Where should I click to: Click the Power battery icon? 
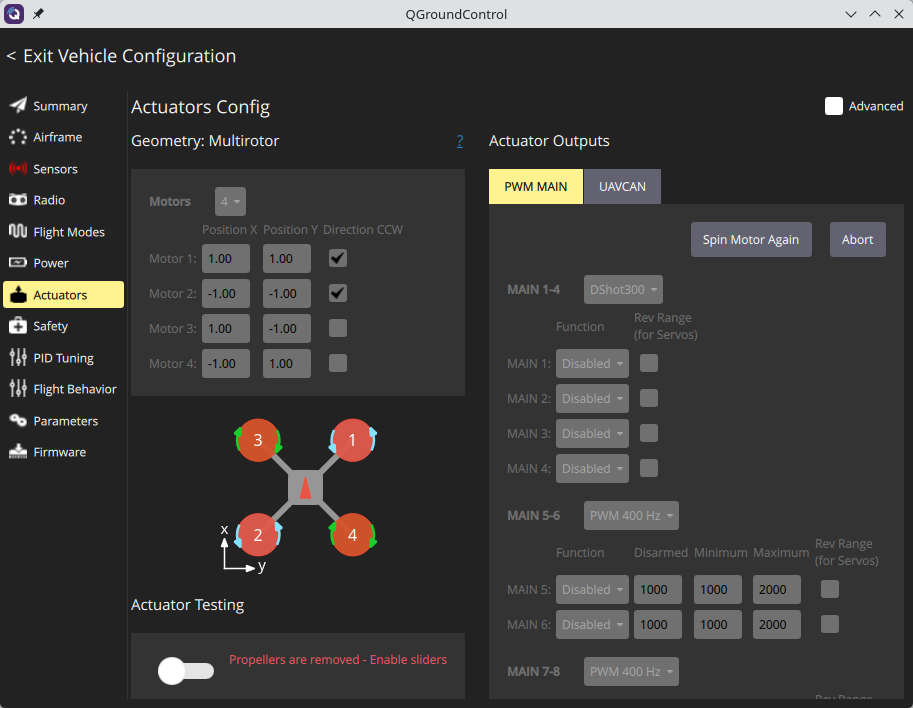[x=18, y=263]
